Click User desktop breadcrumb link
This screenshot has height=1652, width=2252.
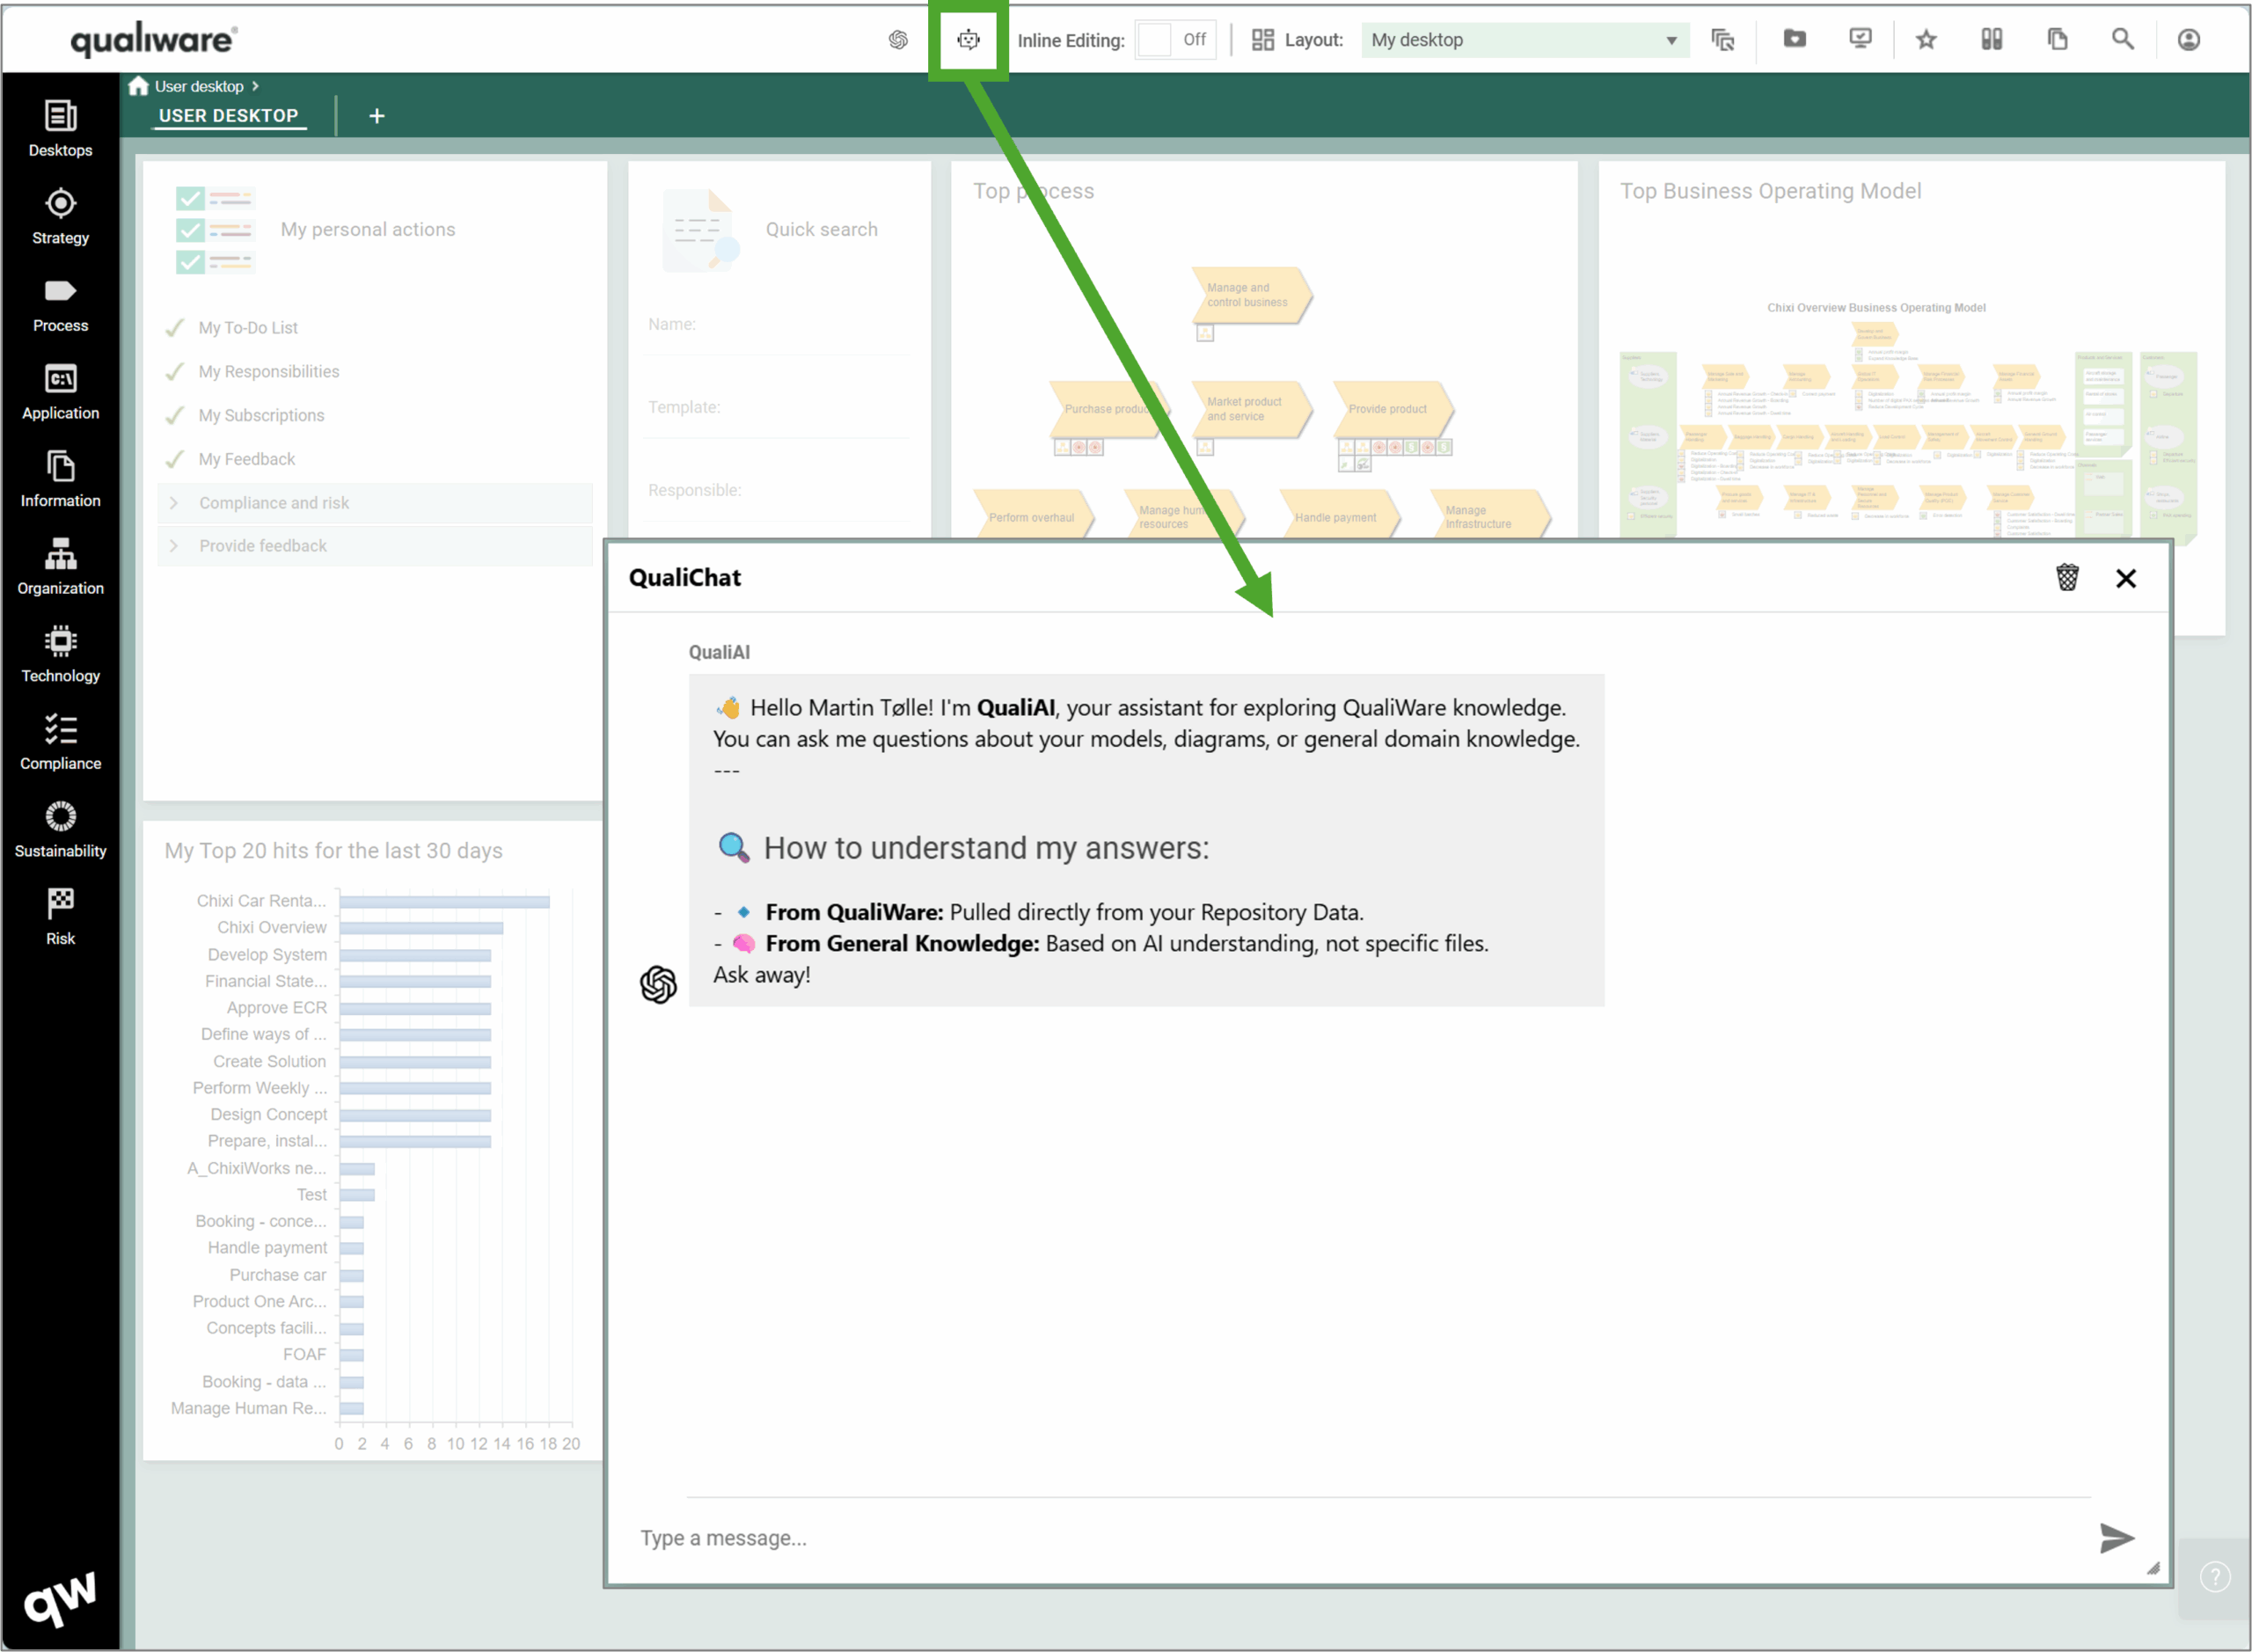point(198,86)
